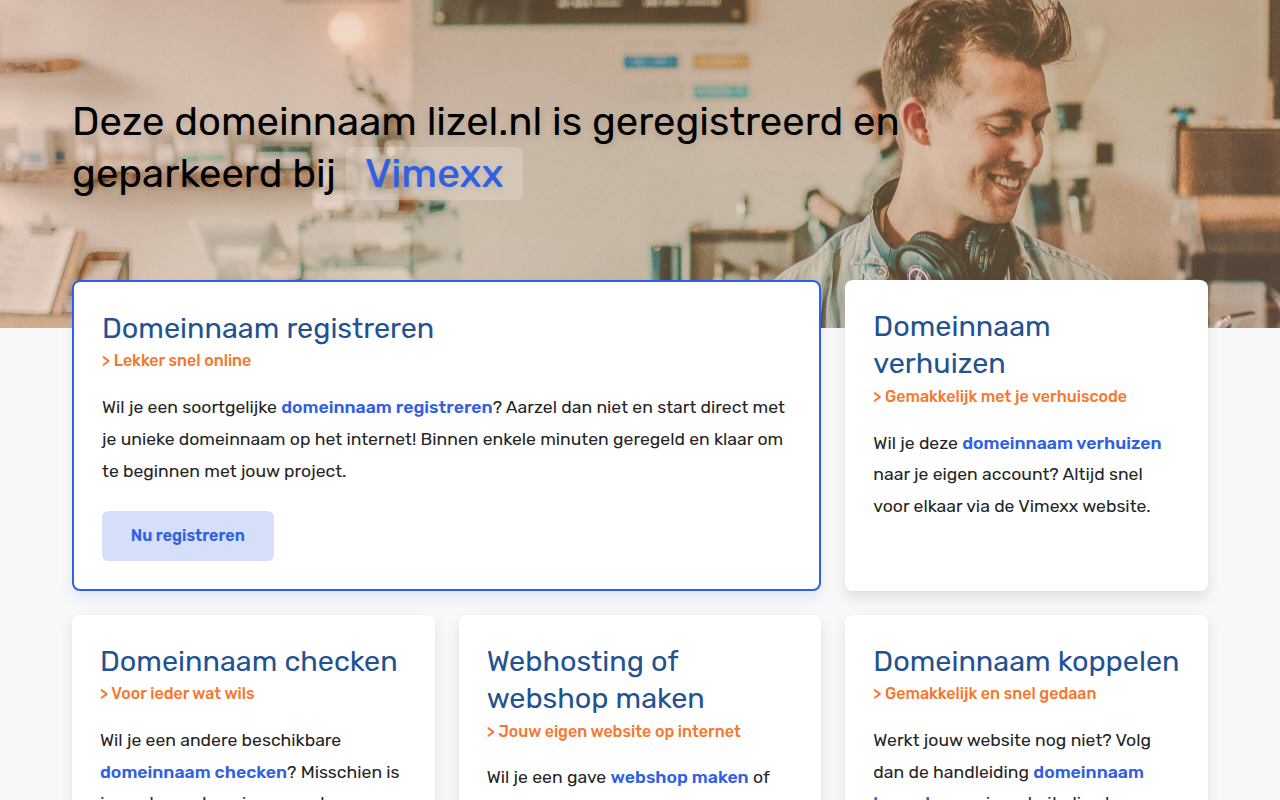
Task: Open the 'domeinnaam checken' link
Action: (194, 772)
